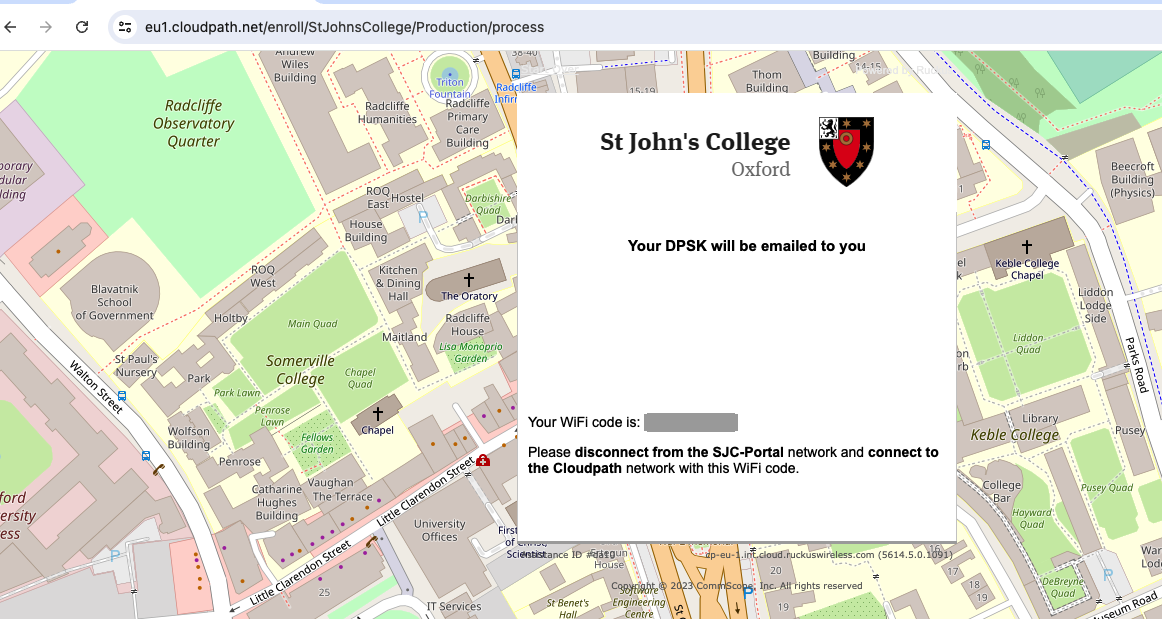Click the 'Parks Road' road label
Image resolution: width=1162 pixels, height=619 pixels.
1135,365
